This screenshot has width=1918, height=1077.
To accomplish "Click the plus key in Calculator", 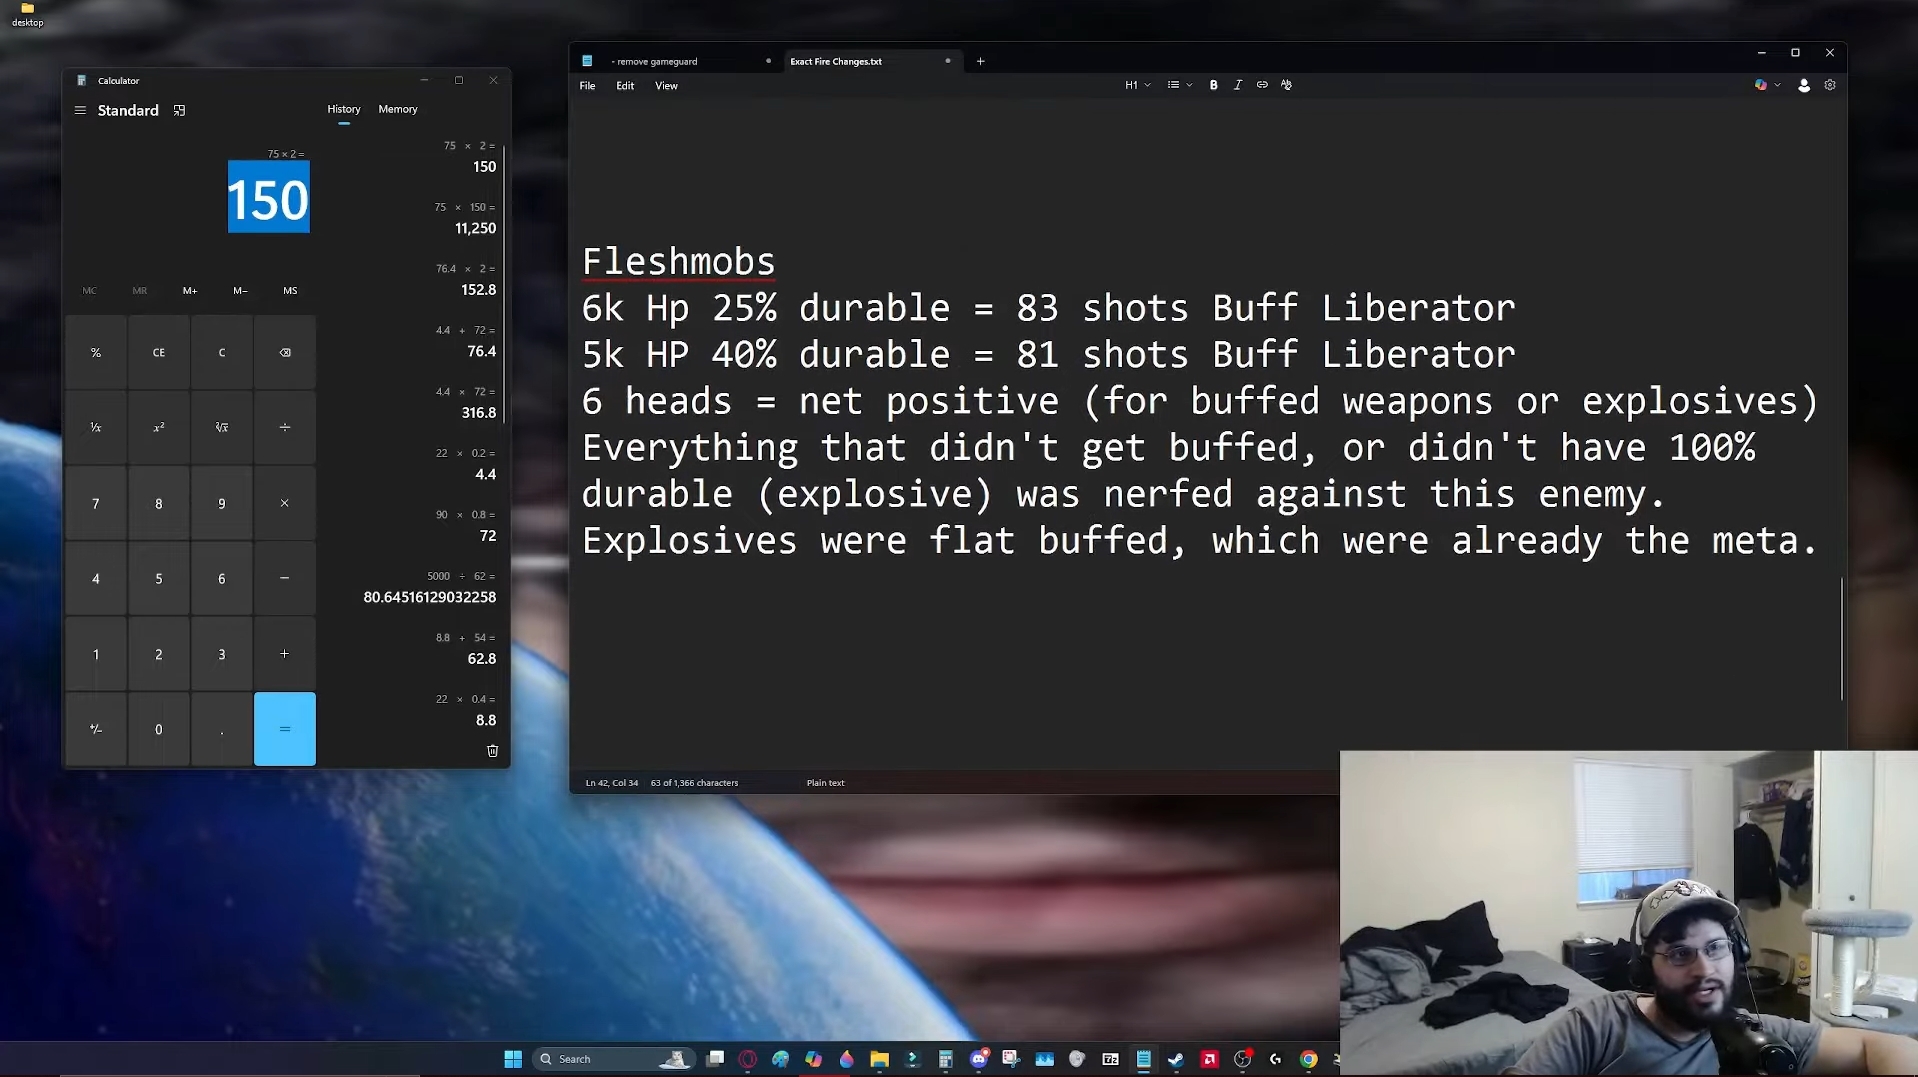I will coord(285,654).
